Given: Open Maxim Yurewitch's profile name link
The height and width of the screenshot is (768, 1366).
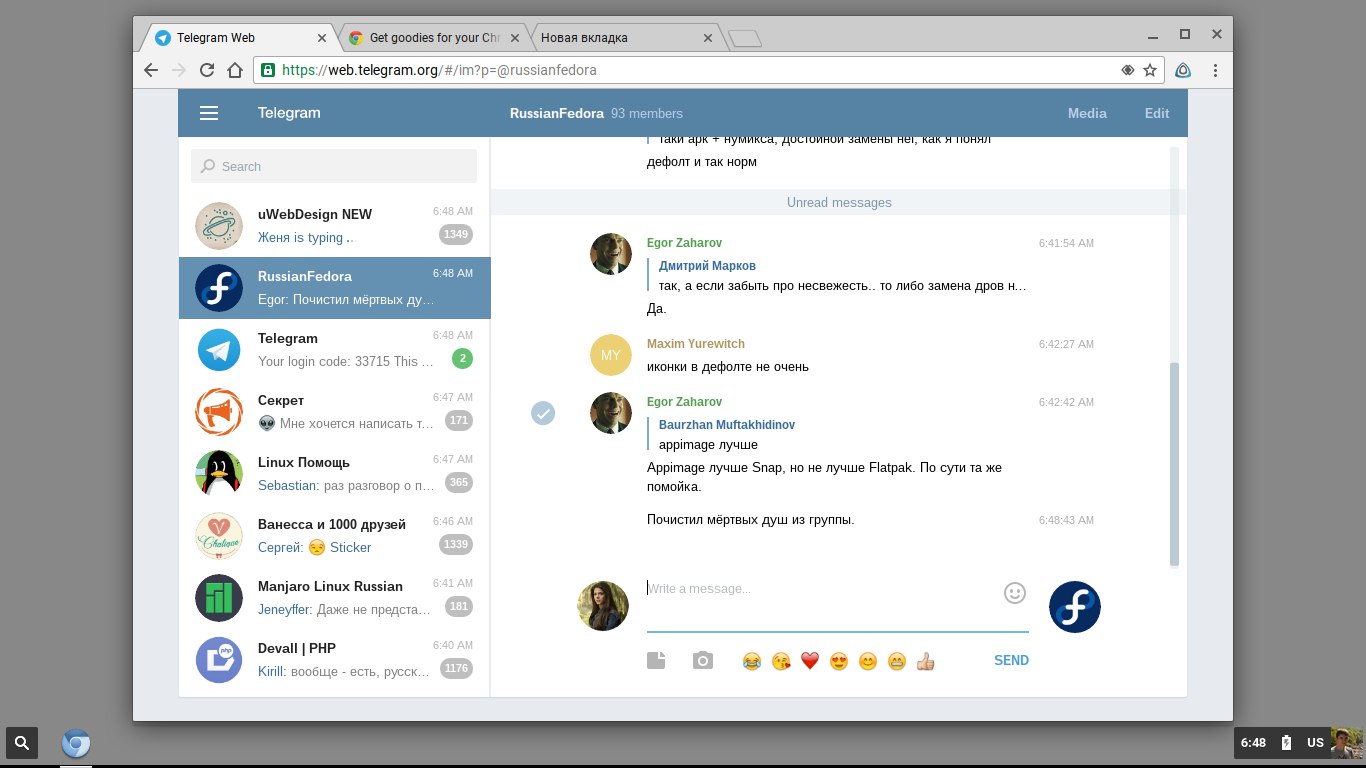Looking at the screenshot, I should tap(696, 344).
